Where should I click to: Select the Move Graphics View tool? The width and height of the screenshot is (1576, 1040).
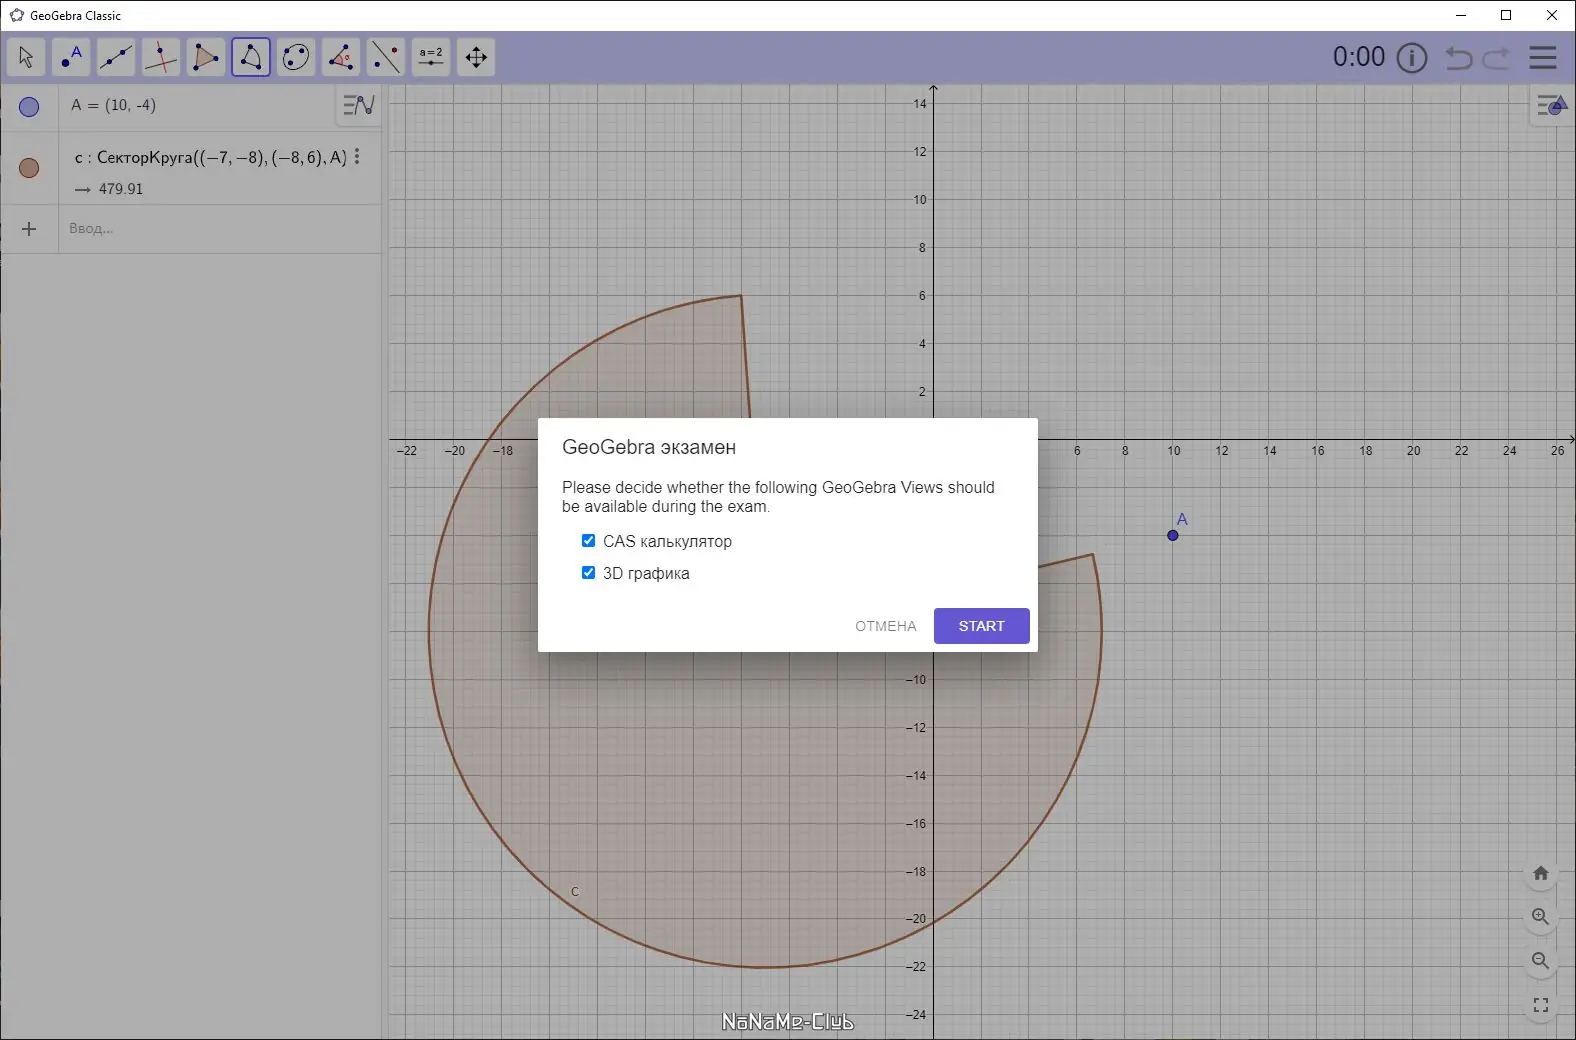476,57
